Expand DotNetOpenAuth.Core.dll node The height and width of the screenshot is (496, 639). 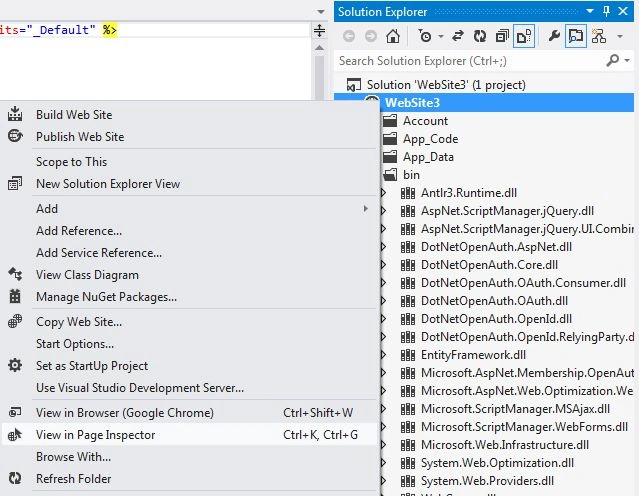(383, 265)
